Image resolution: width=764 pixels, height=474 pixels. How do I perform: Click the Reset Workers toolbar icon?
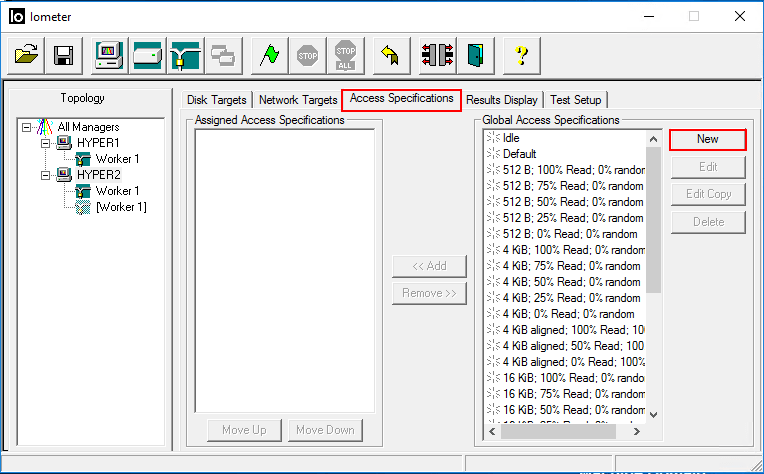391,56
